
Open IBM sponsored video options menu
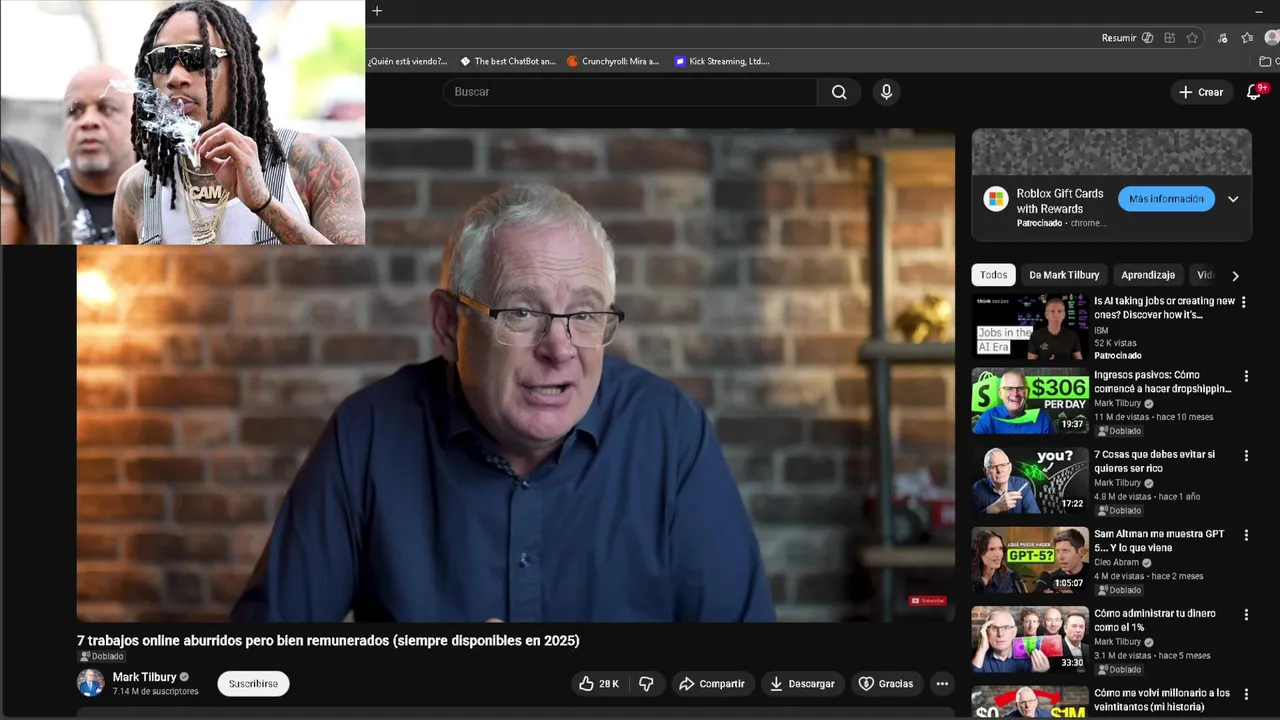pos(1244,302)
